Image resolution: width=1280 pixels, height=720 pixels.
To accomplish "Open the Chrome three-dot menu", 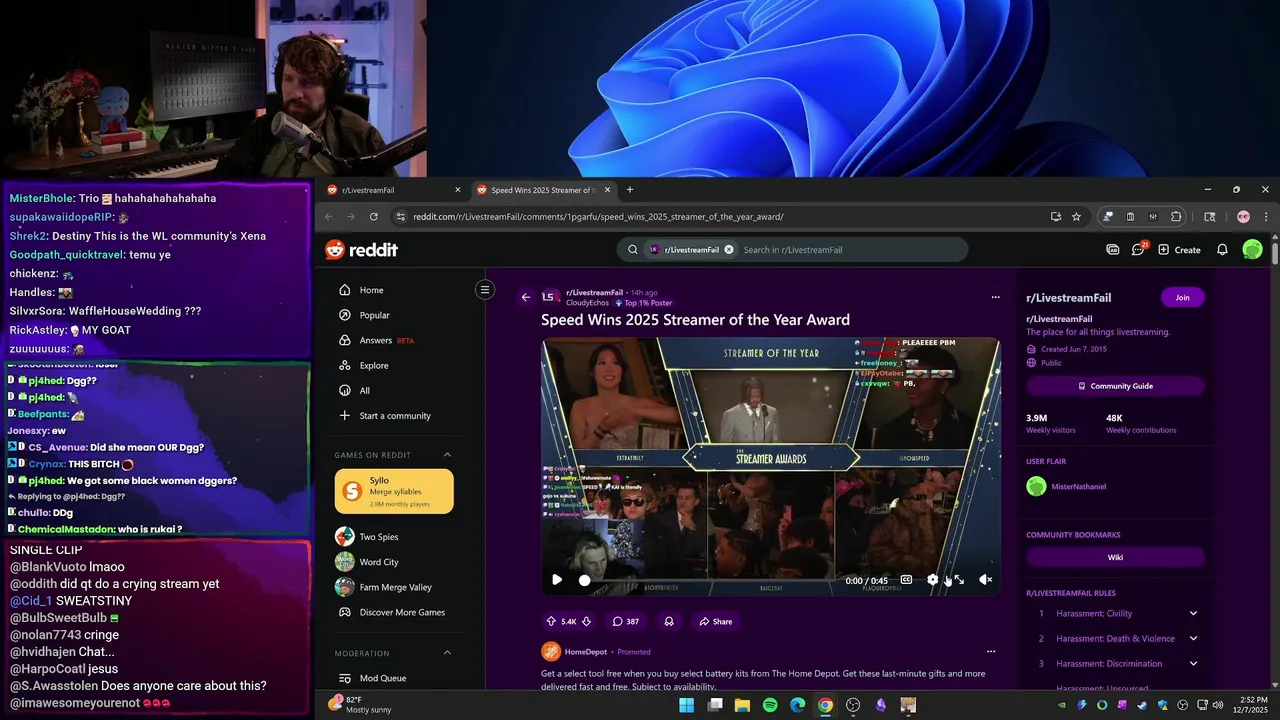I will [1266, 217].
